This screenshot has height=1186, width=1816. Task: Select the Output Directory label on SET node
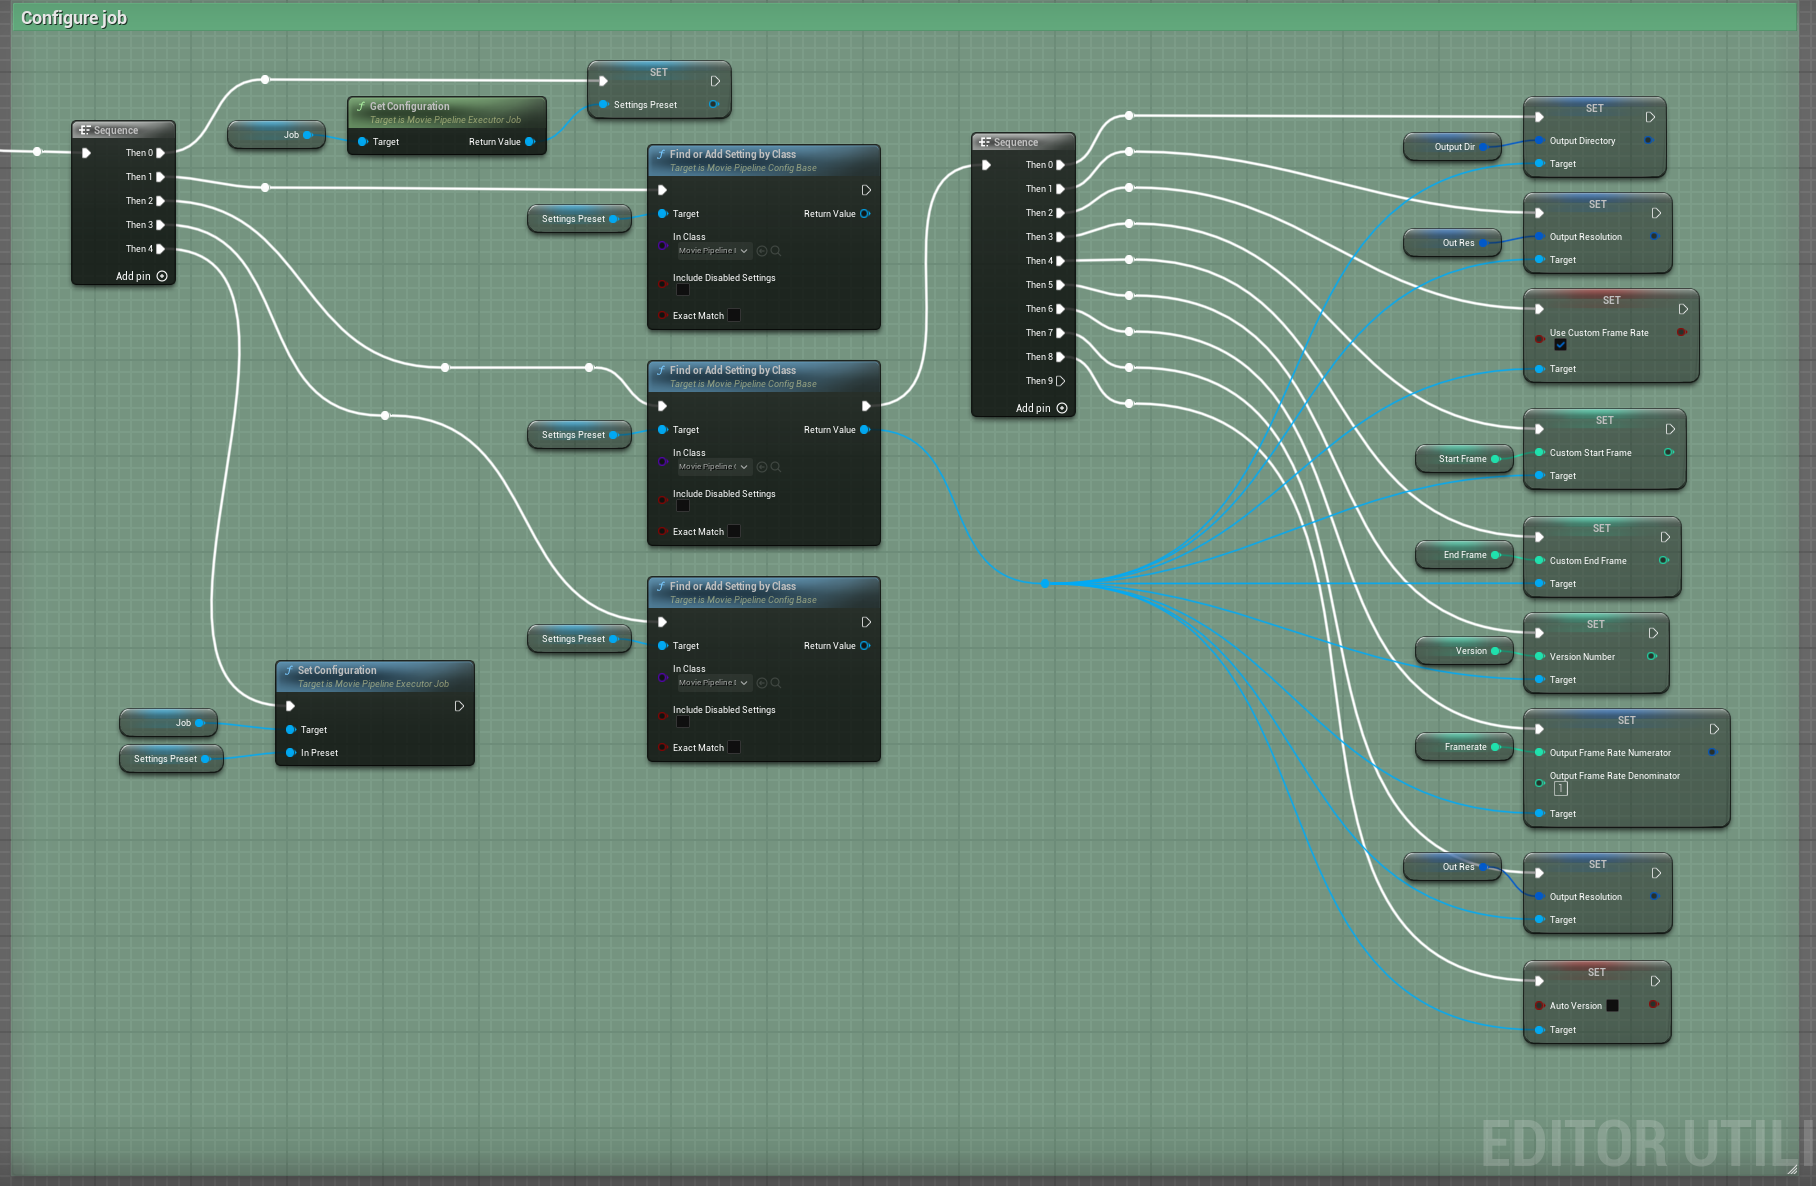click(x=1582, y=141)
